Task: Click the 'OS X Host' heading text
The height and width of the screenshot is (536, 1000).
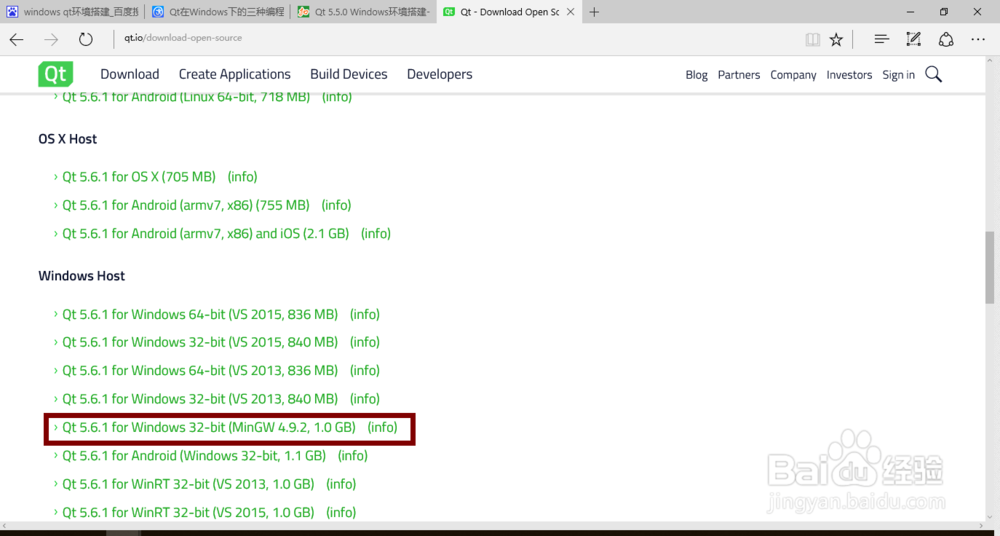Action: pos(68,138)
